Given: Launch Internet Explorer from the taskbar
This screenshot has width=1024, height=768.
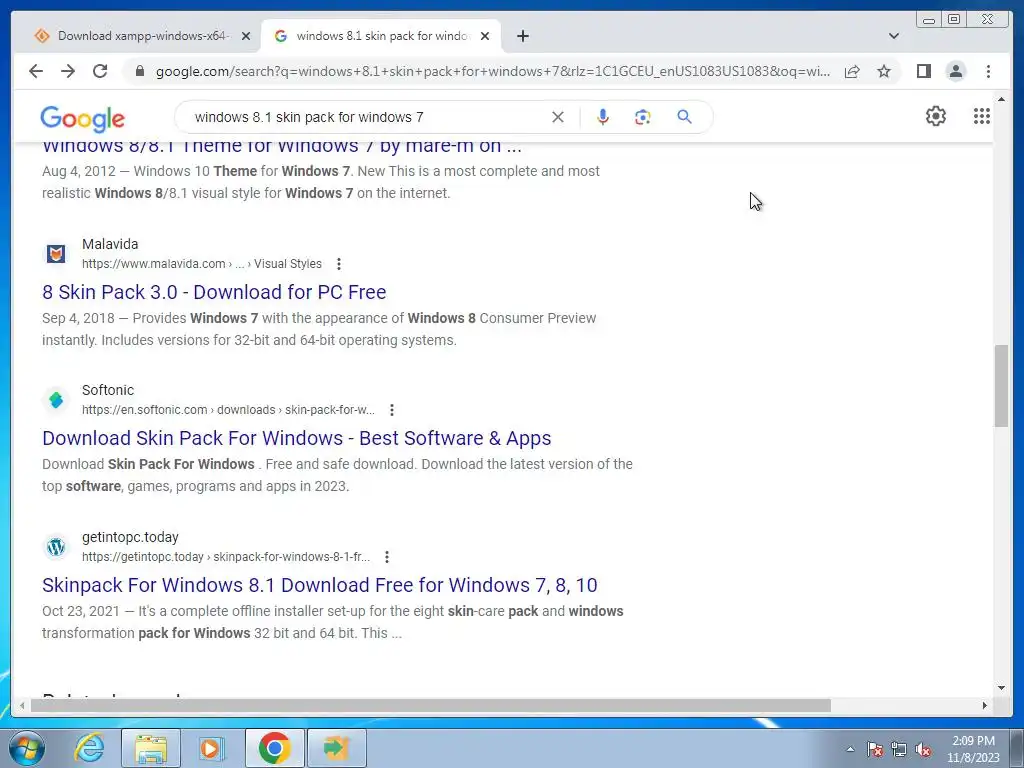Looking at the screenshot, I should click(89, 748).
